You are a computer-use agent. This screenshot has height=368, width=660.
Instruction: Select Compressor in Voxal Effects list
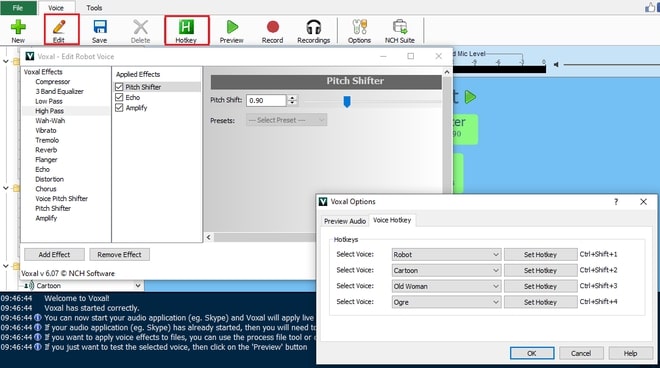tap(53, 82)
